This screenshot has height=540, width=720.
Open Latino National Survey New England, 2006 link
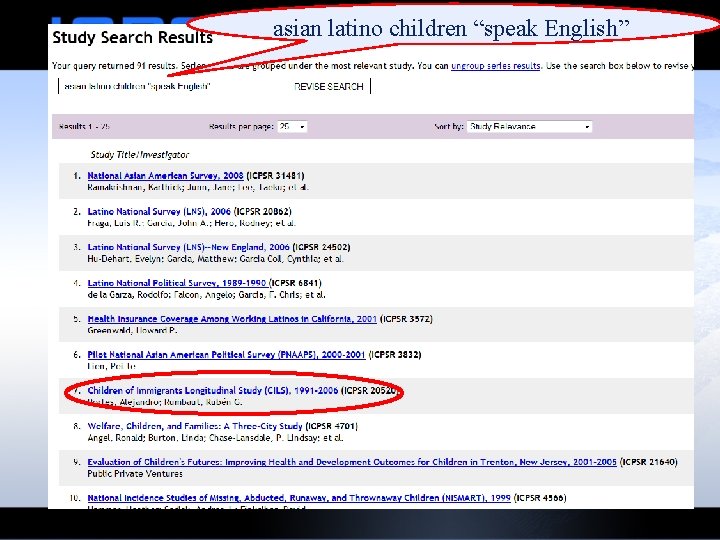[188, 247]
